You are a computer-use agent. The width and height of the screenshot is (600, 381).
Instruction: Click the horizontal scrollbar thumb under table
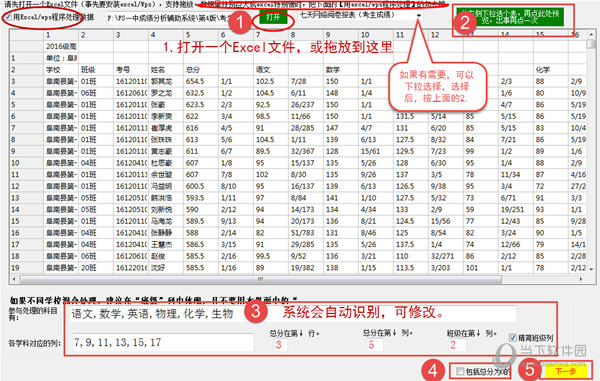260,279
